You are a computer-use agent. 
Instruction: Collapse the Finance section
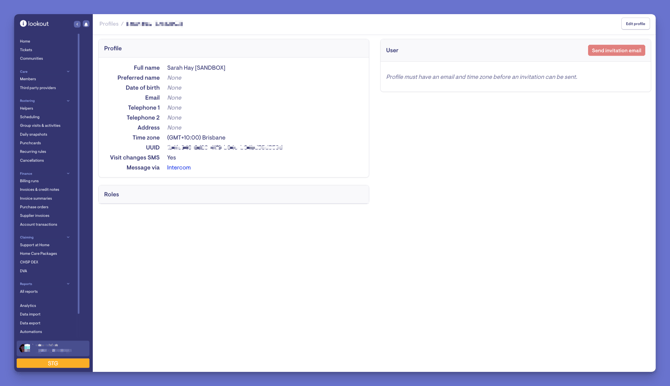pos(68,174)
